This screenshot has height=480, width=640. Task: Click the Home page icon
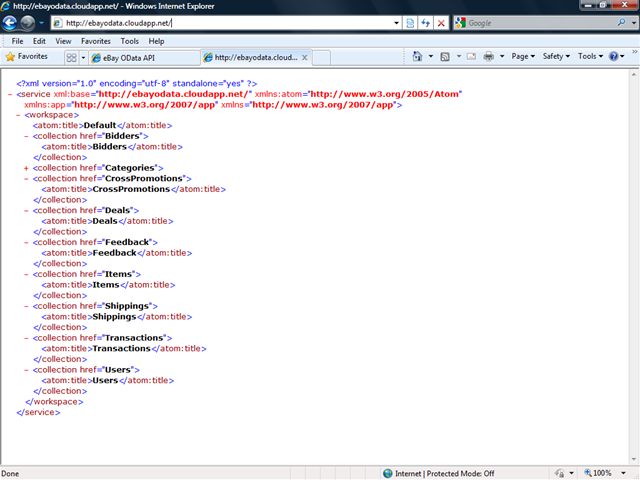[x=417, y=56]
